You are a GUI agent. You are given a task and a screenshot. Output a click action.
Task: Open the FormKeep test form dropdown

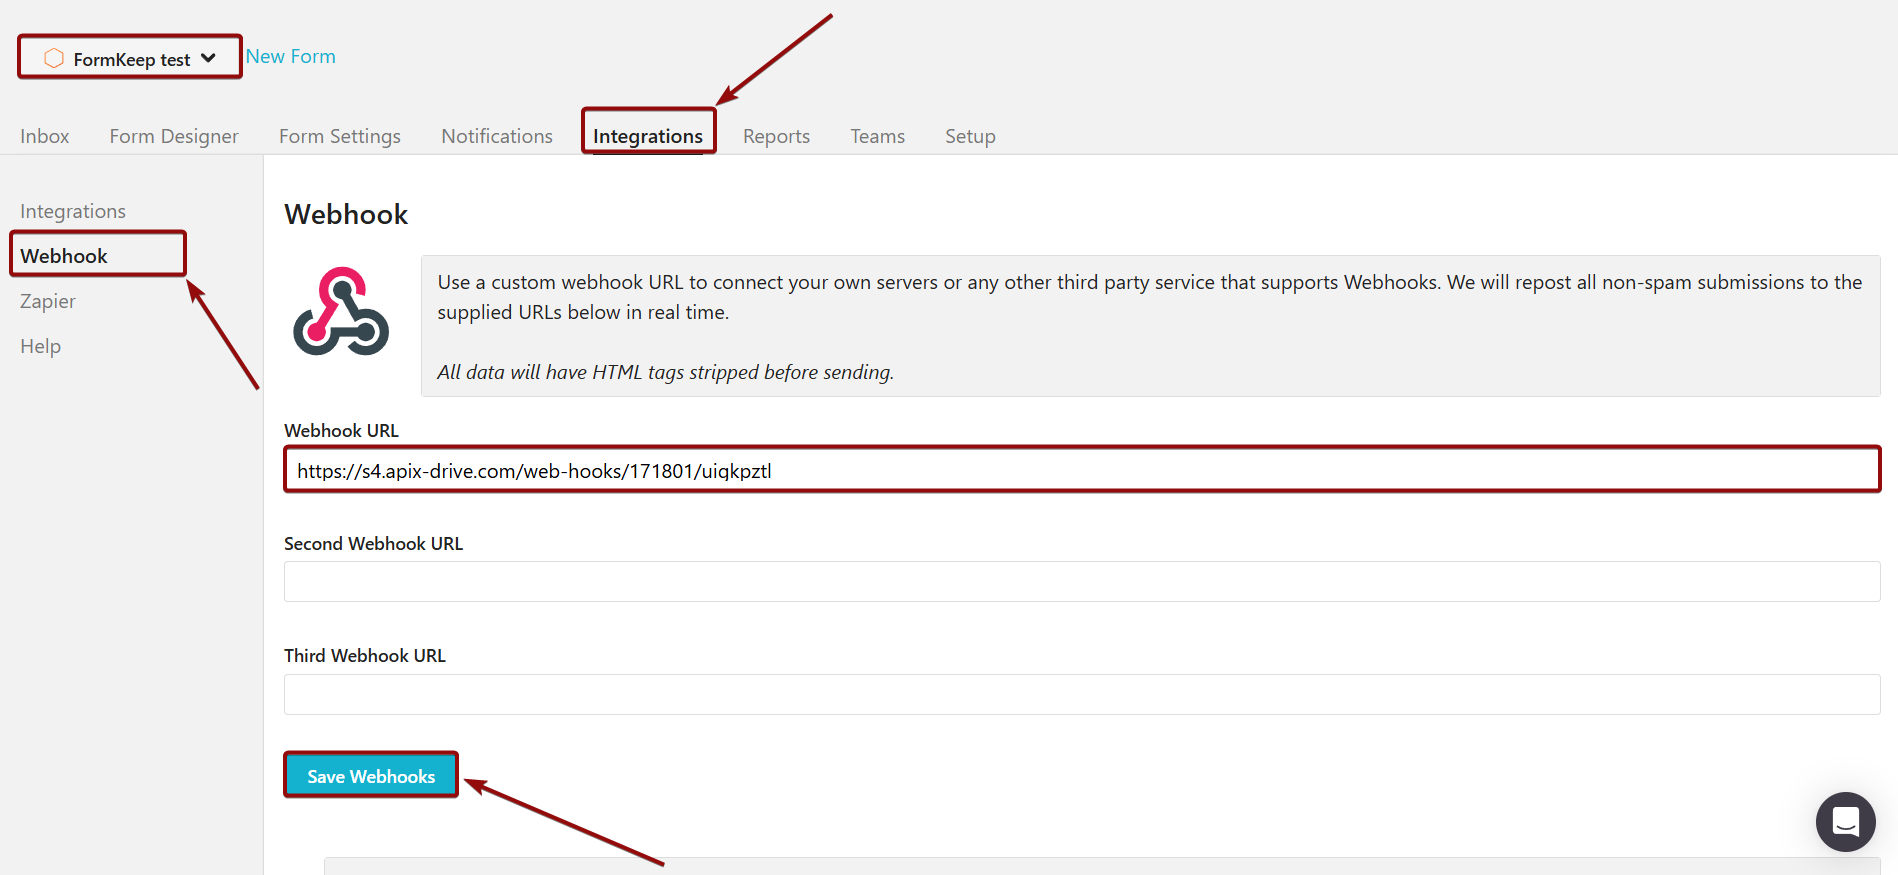click(130, 58)
